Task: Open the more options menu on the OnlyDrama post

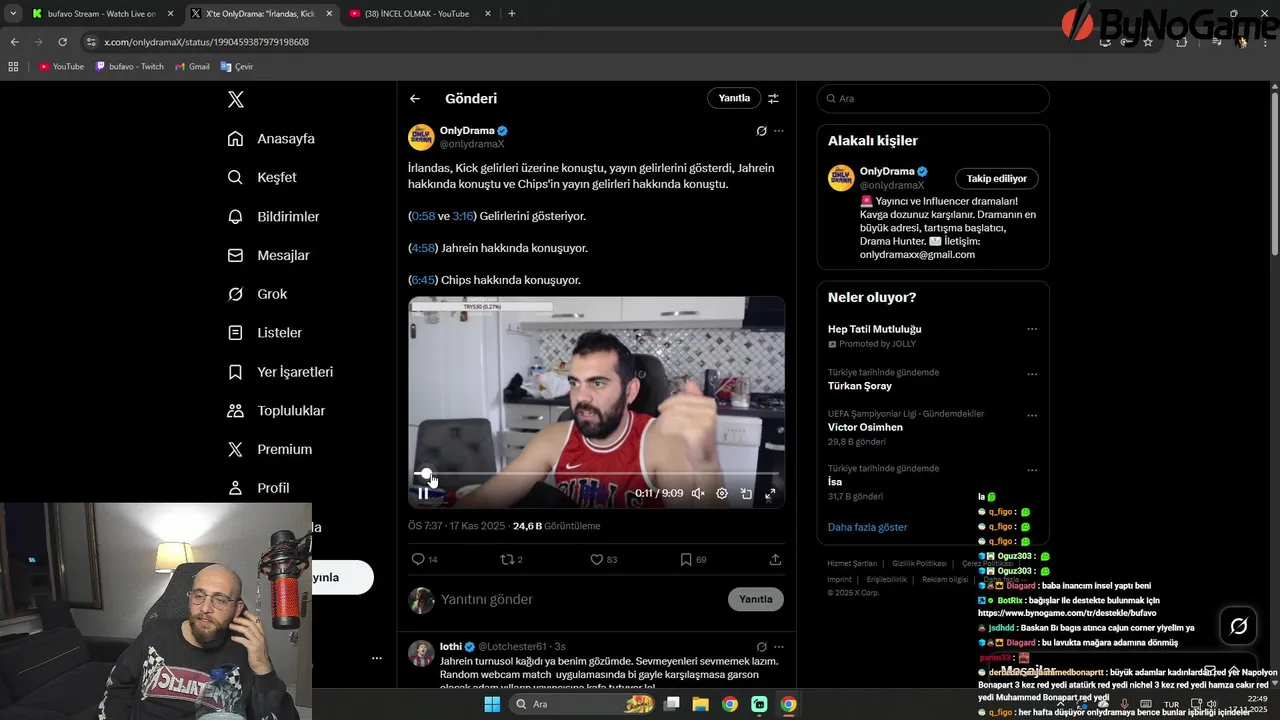Action: pos(779,131)
